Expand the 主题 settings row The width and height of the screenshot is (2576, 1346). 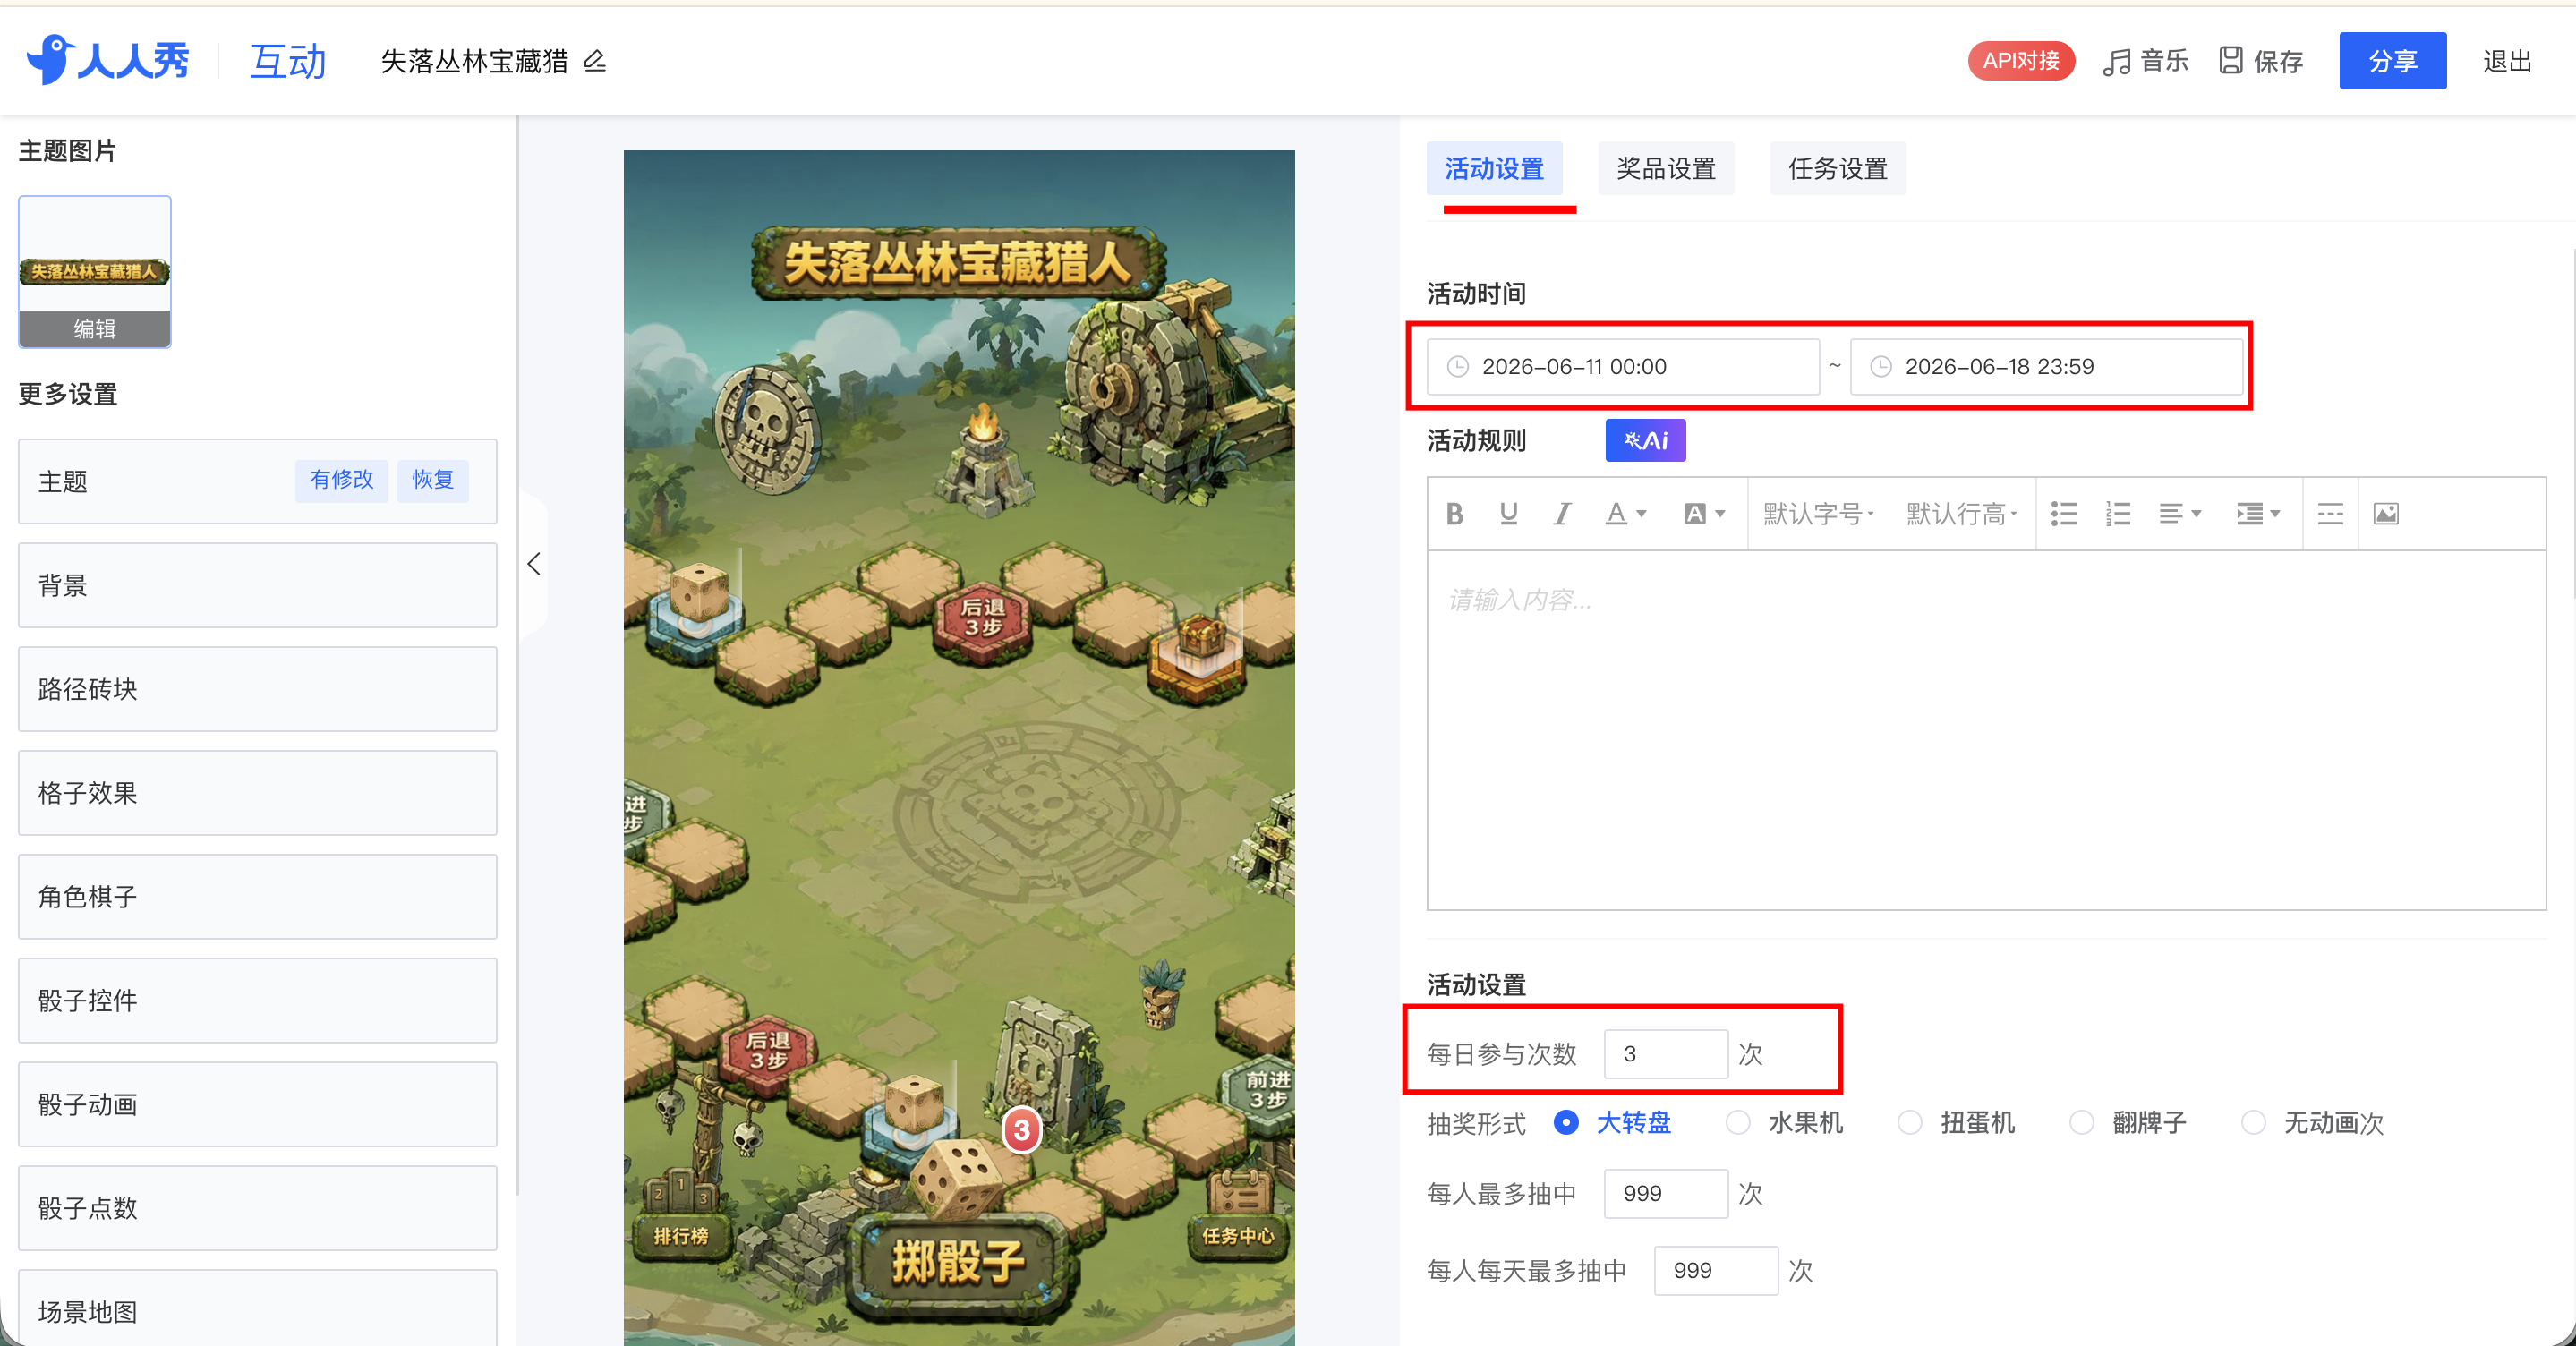(258, 481)
